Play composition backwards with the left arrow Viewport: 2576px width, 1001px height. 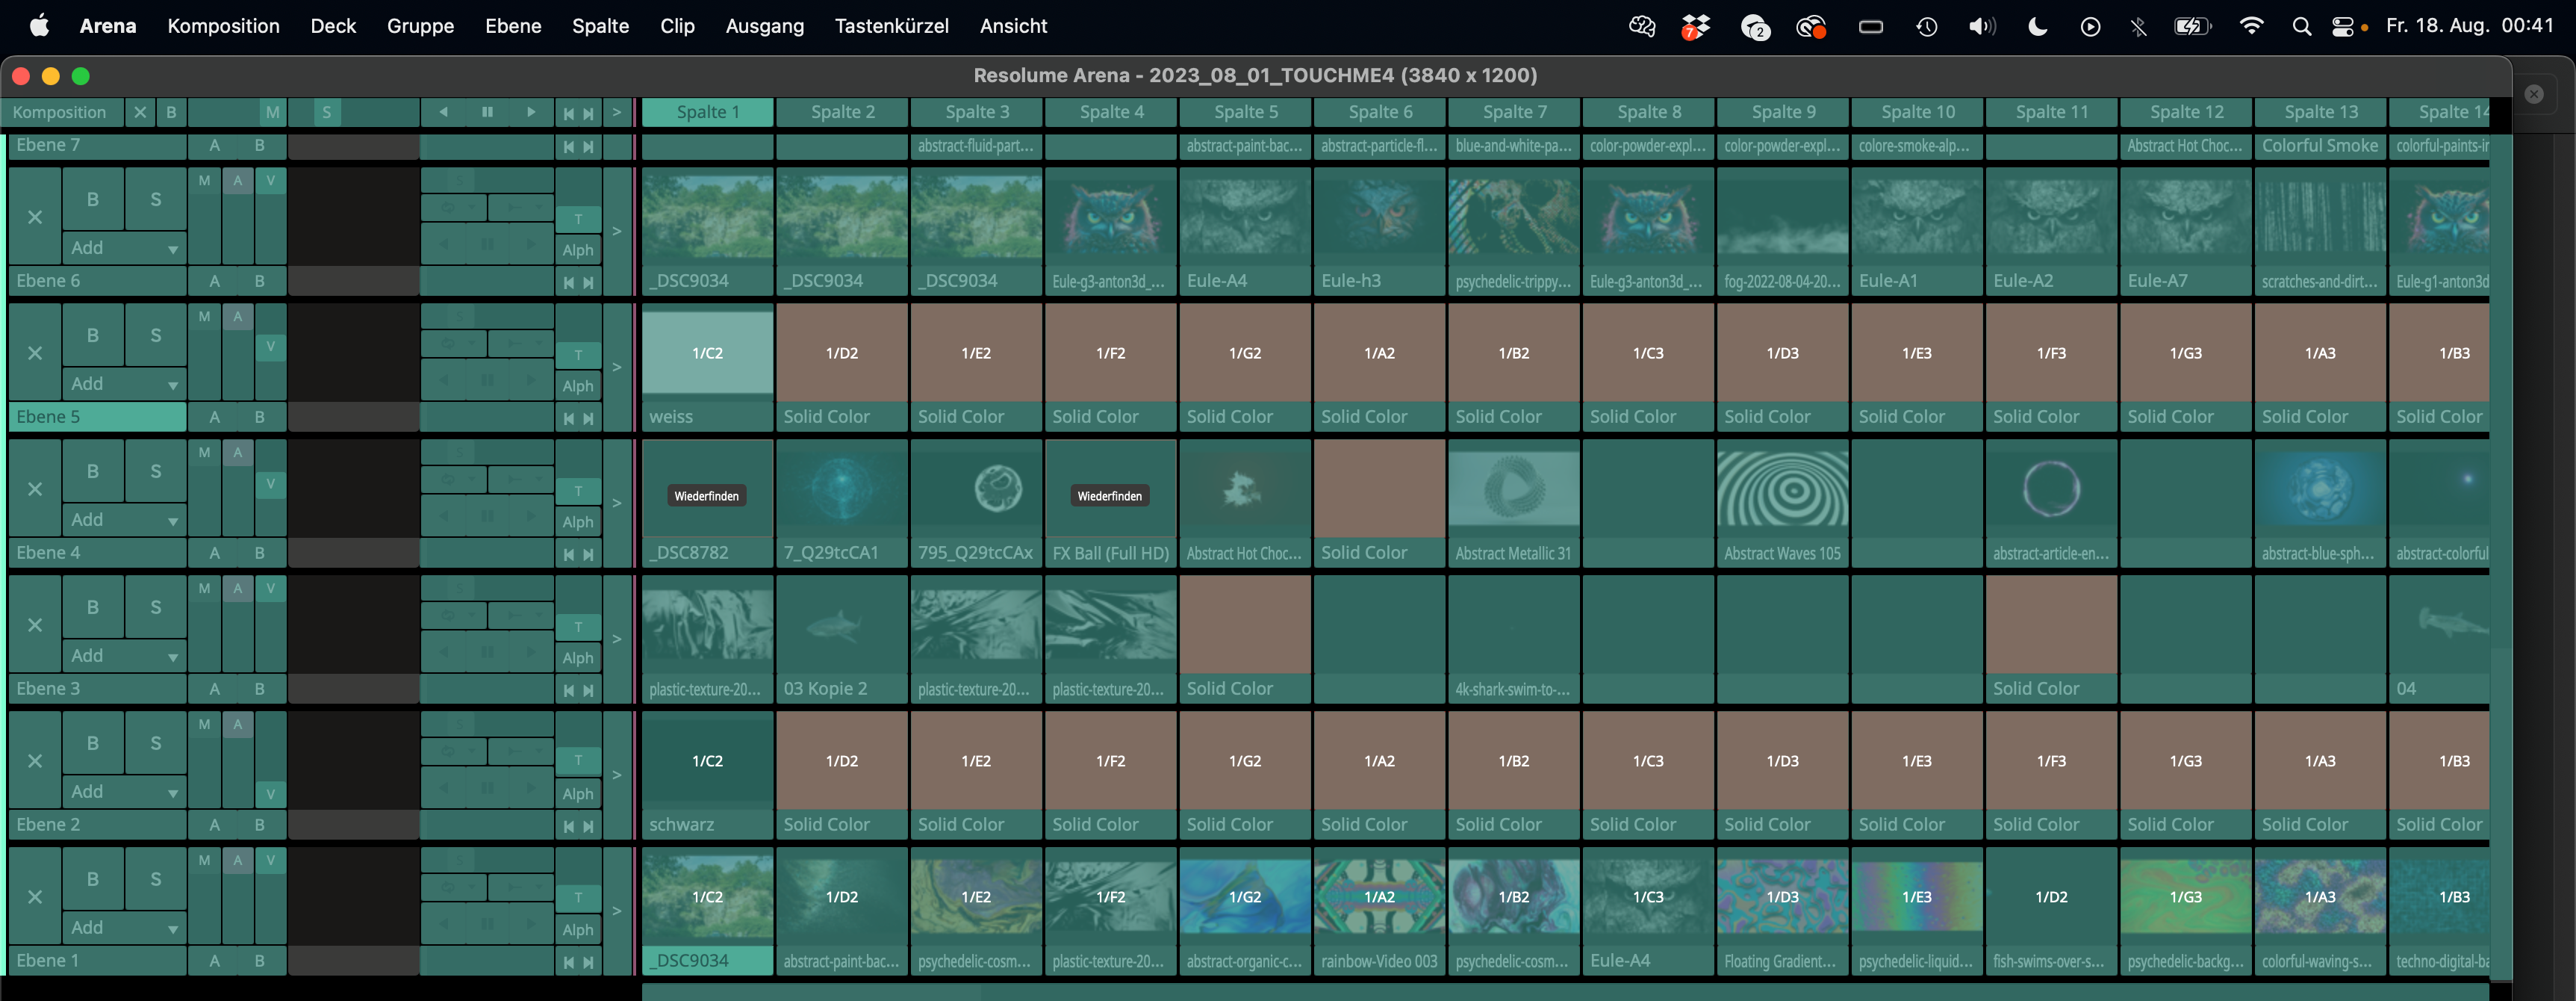pos(443,112)
